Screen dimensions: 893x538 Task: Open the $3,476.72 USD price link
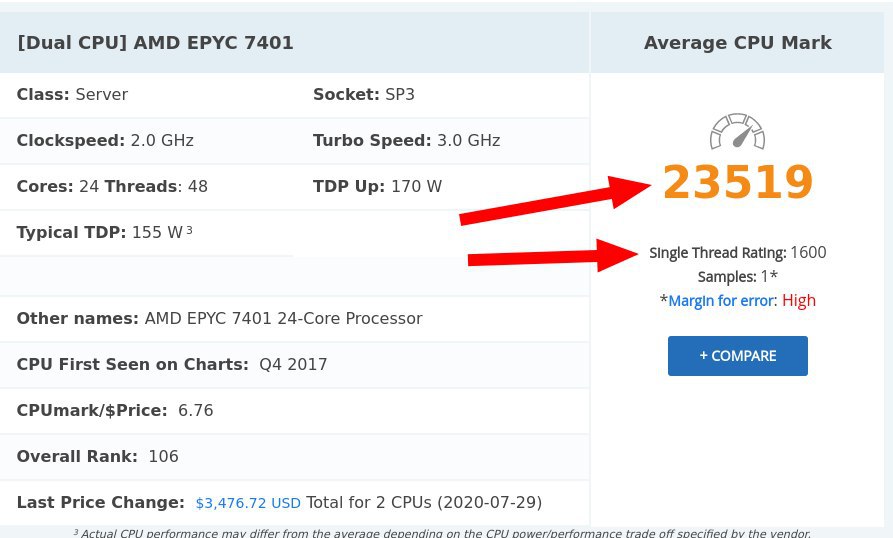click(x=248, y=503)
